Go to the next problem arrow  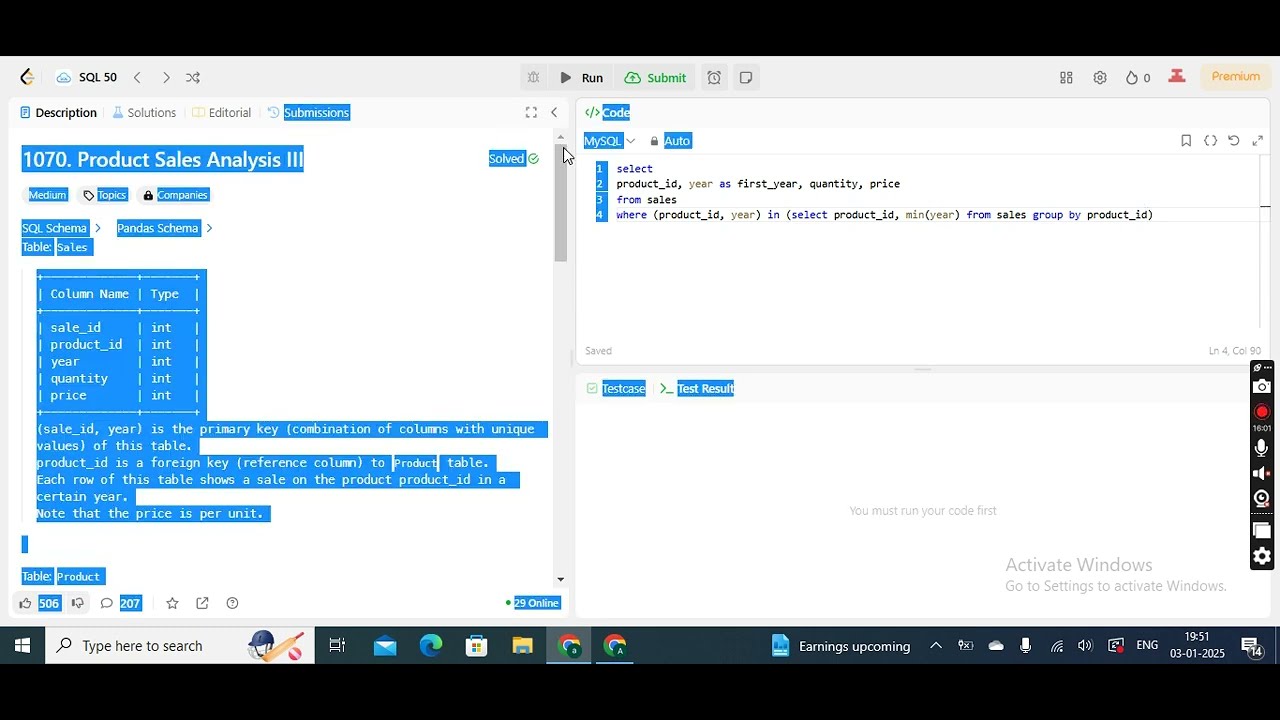(x=166, y=77)
